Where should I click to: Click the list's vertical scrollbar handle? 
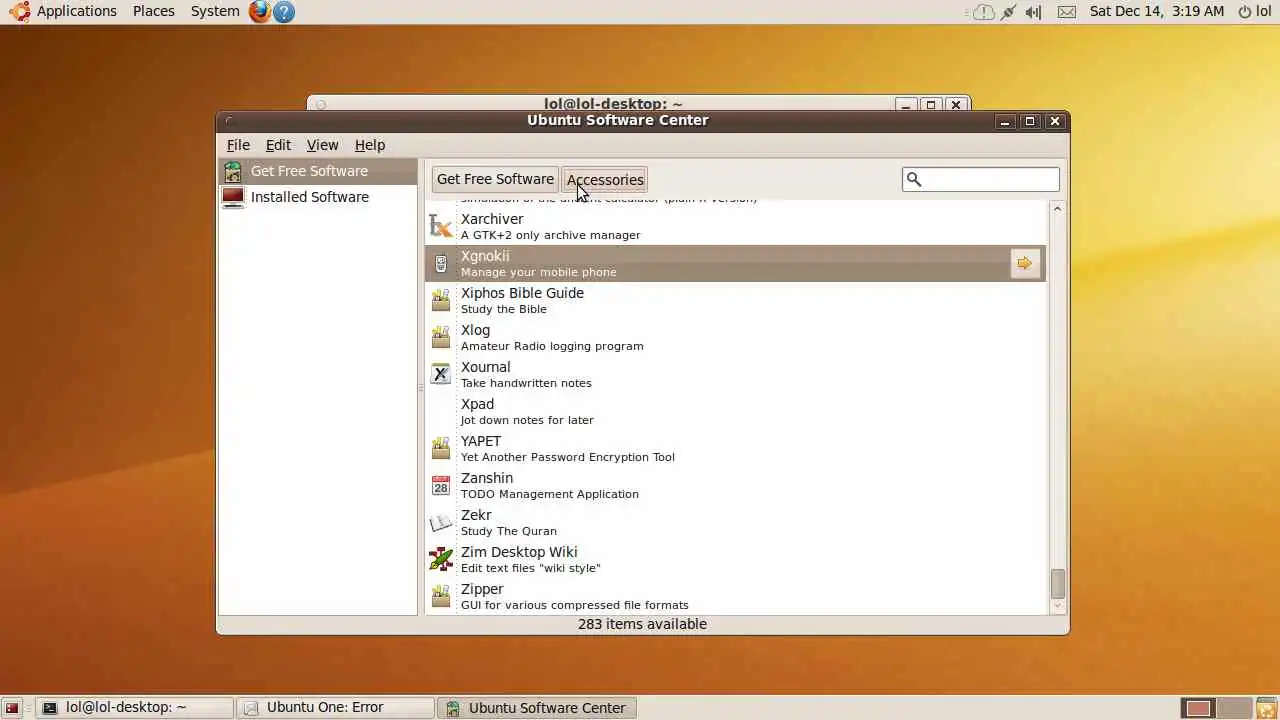(1057, 583)
